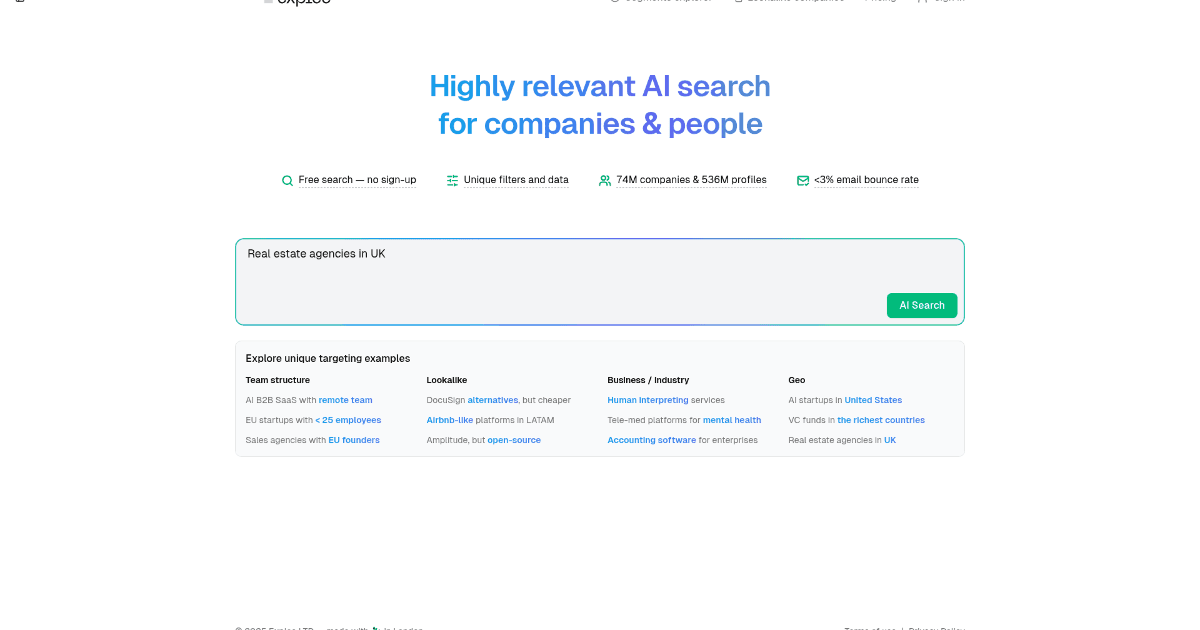Select the 'AI startups in United States' example
Screen dimensions: 1200x630
845,400
